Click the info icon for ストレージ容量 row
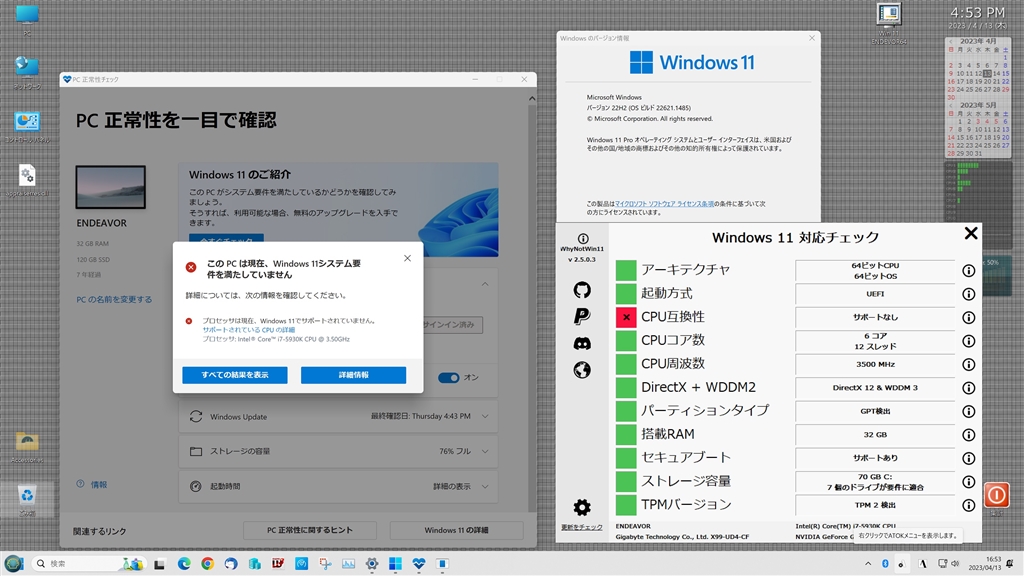The width and height of the screenshot is (1024, 576). [x=968, y=482]
